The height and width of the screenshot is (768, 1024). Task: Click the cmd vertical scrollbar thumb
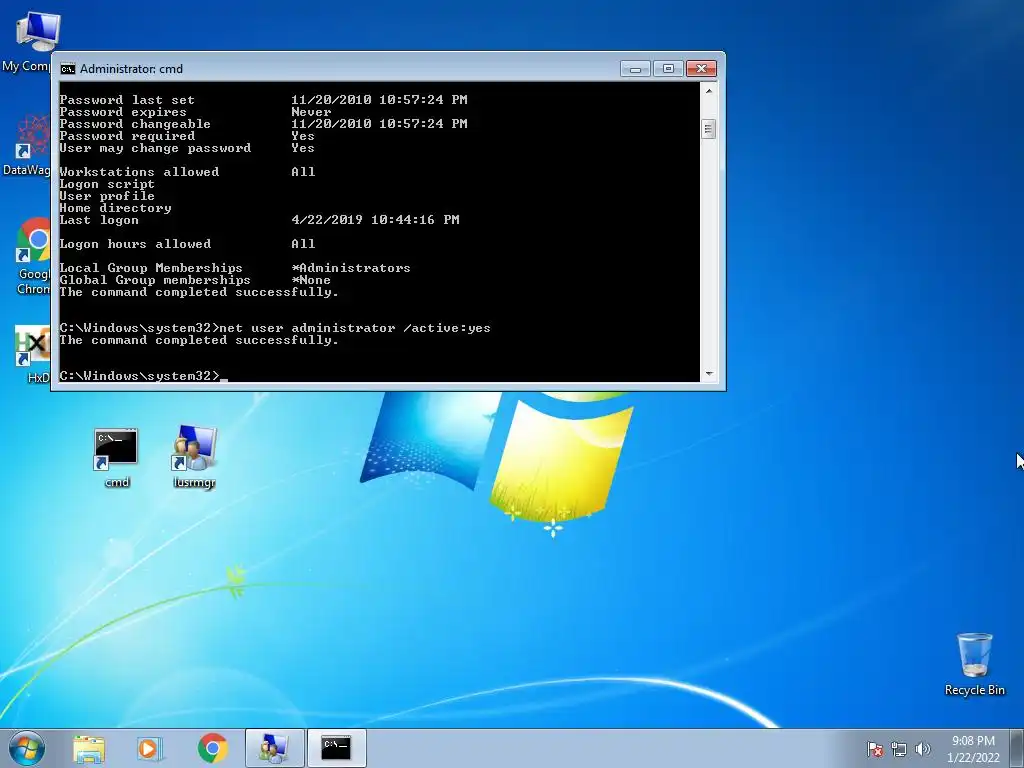tap(709, 129)
